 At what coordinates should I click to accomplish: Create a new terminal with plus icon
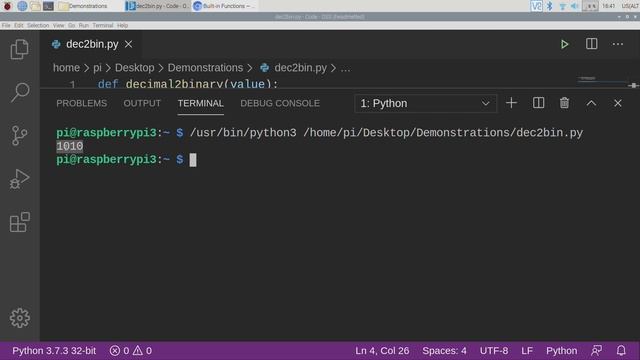pos(511,103)
